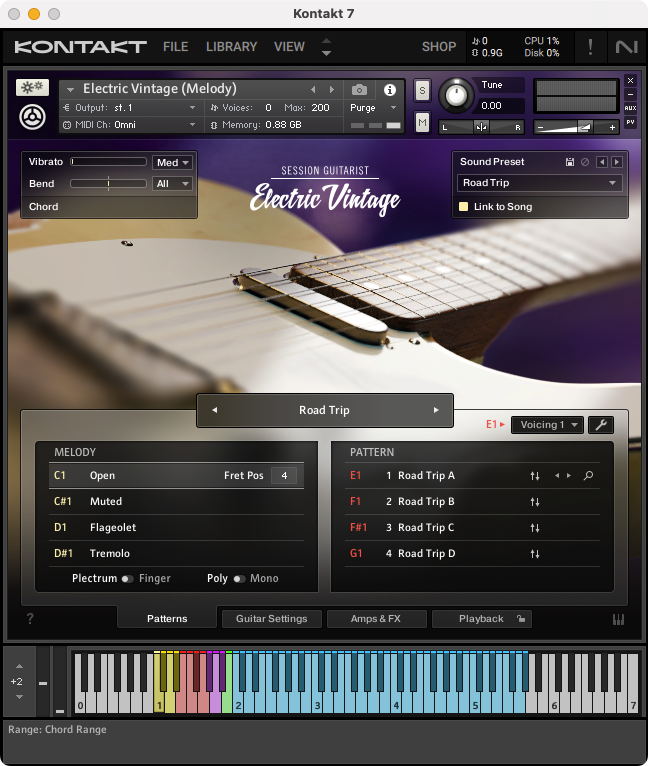This screenshot has width=648, height=766.
Task: Expand the MIDI Ch Omni dropdown
Action: tap(193, 125)
